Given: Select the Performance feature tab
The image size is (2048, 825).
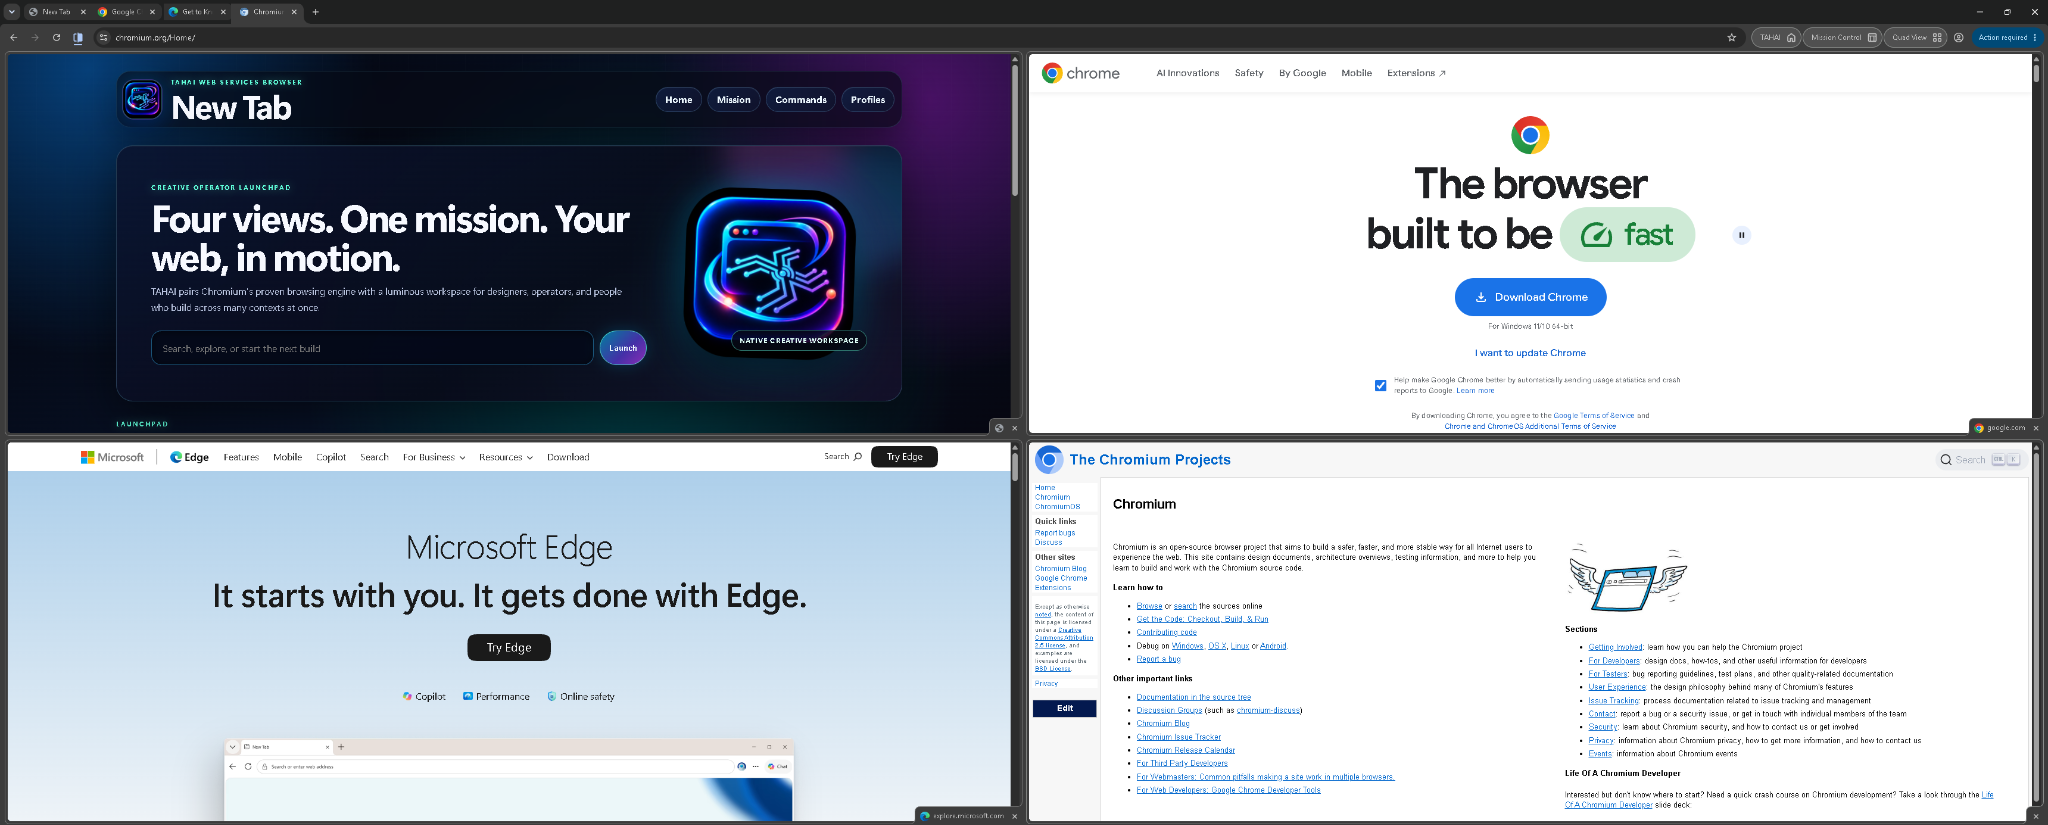Looking at the screenshot, I should pyautogui.click(x=496, y=697).
